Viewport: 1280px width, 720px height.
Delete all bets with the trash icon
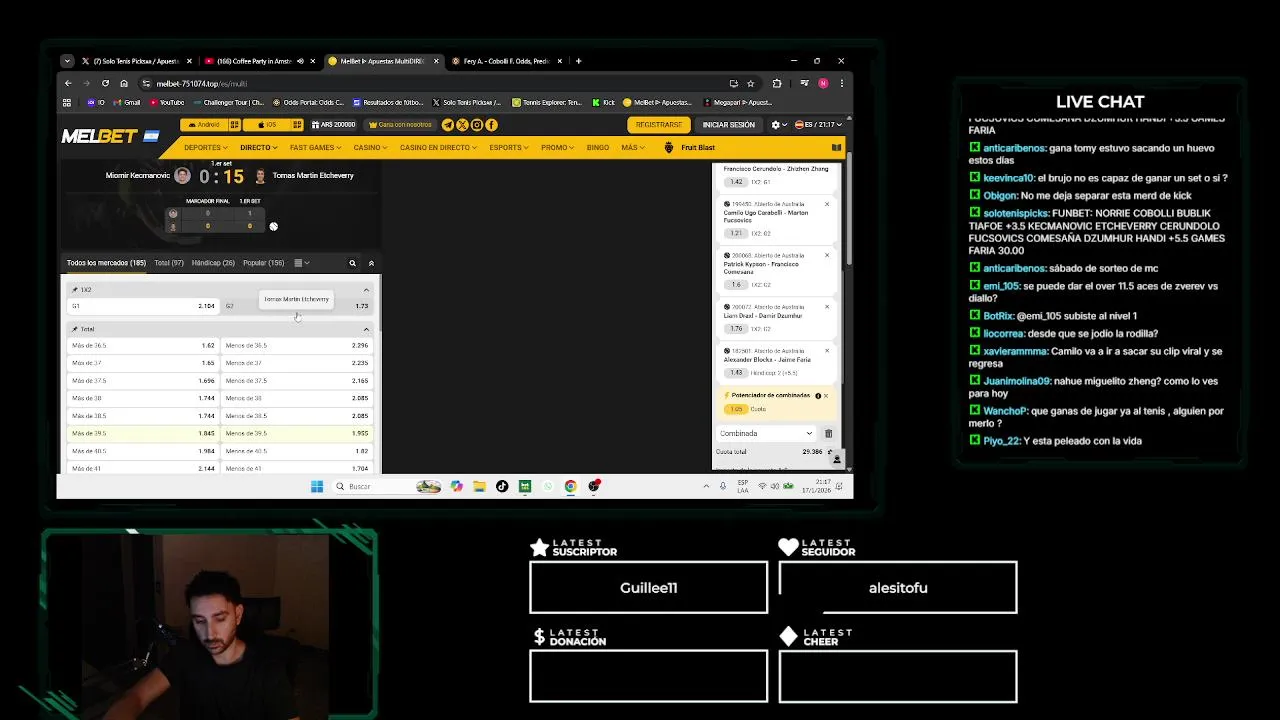(x=828, y=434)
